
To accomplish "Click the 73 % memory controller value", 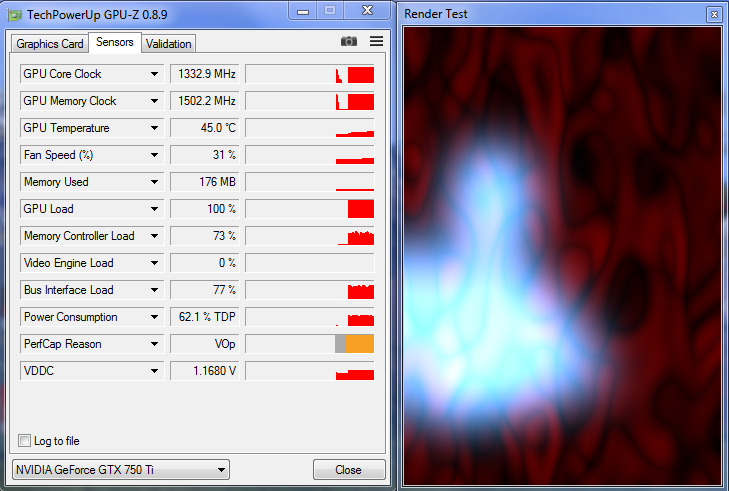I will click(205, 236).
